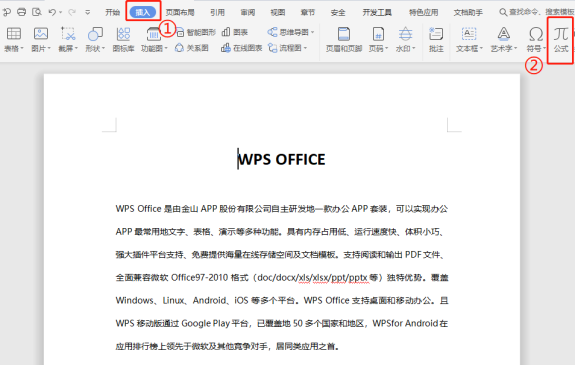Expand the 图片 dropdown arrow

pyautogui.click(x=49, y=48)
